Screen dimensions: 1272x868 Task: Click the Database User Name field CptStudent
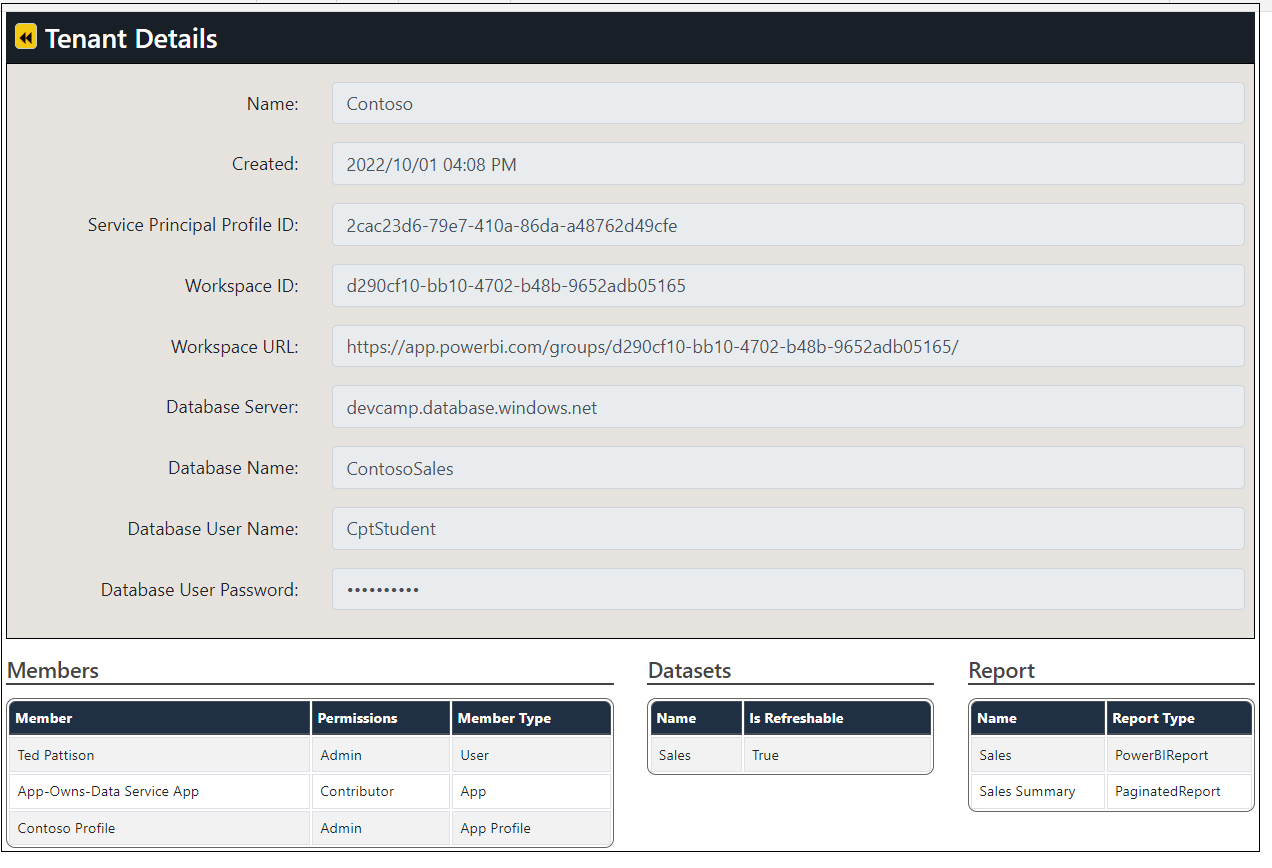point(788,529)
